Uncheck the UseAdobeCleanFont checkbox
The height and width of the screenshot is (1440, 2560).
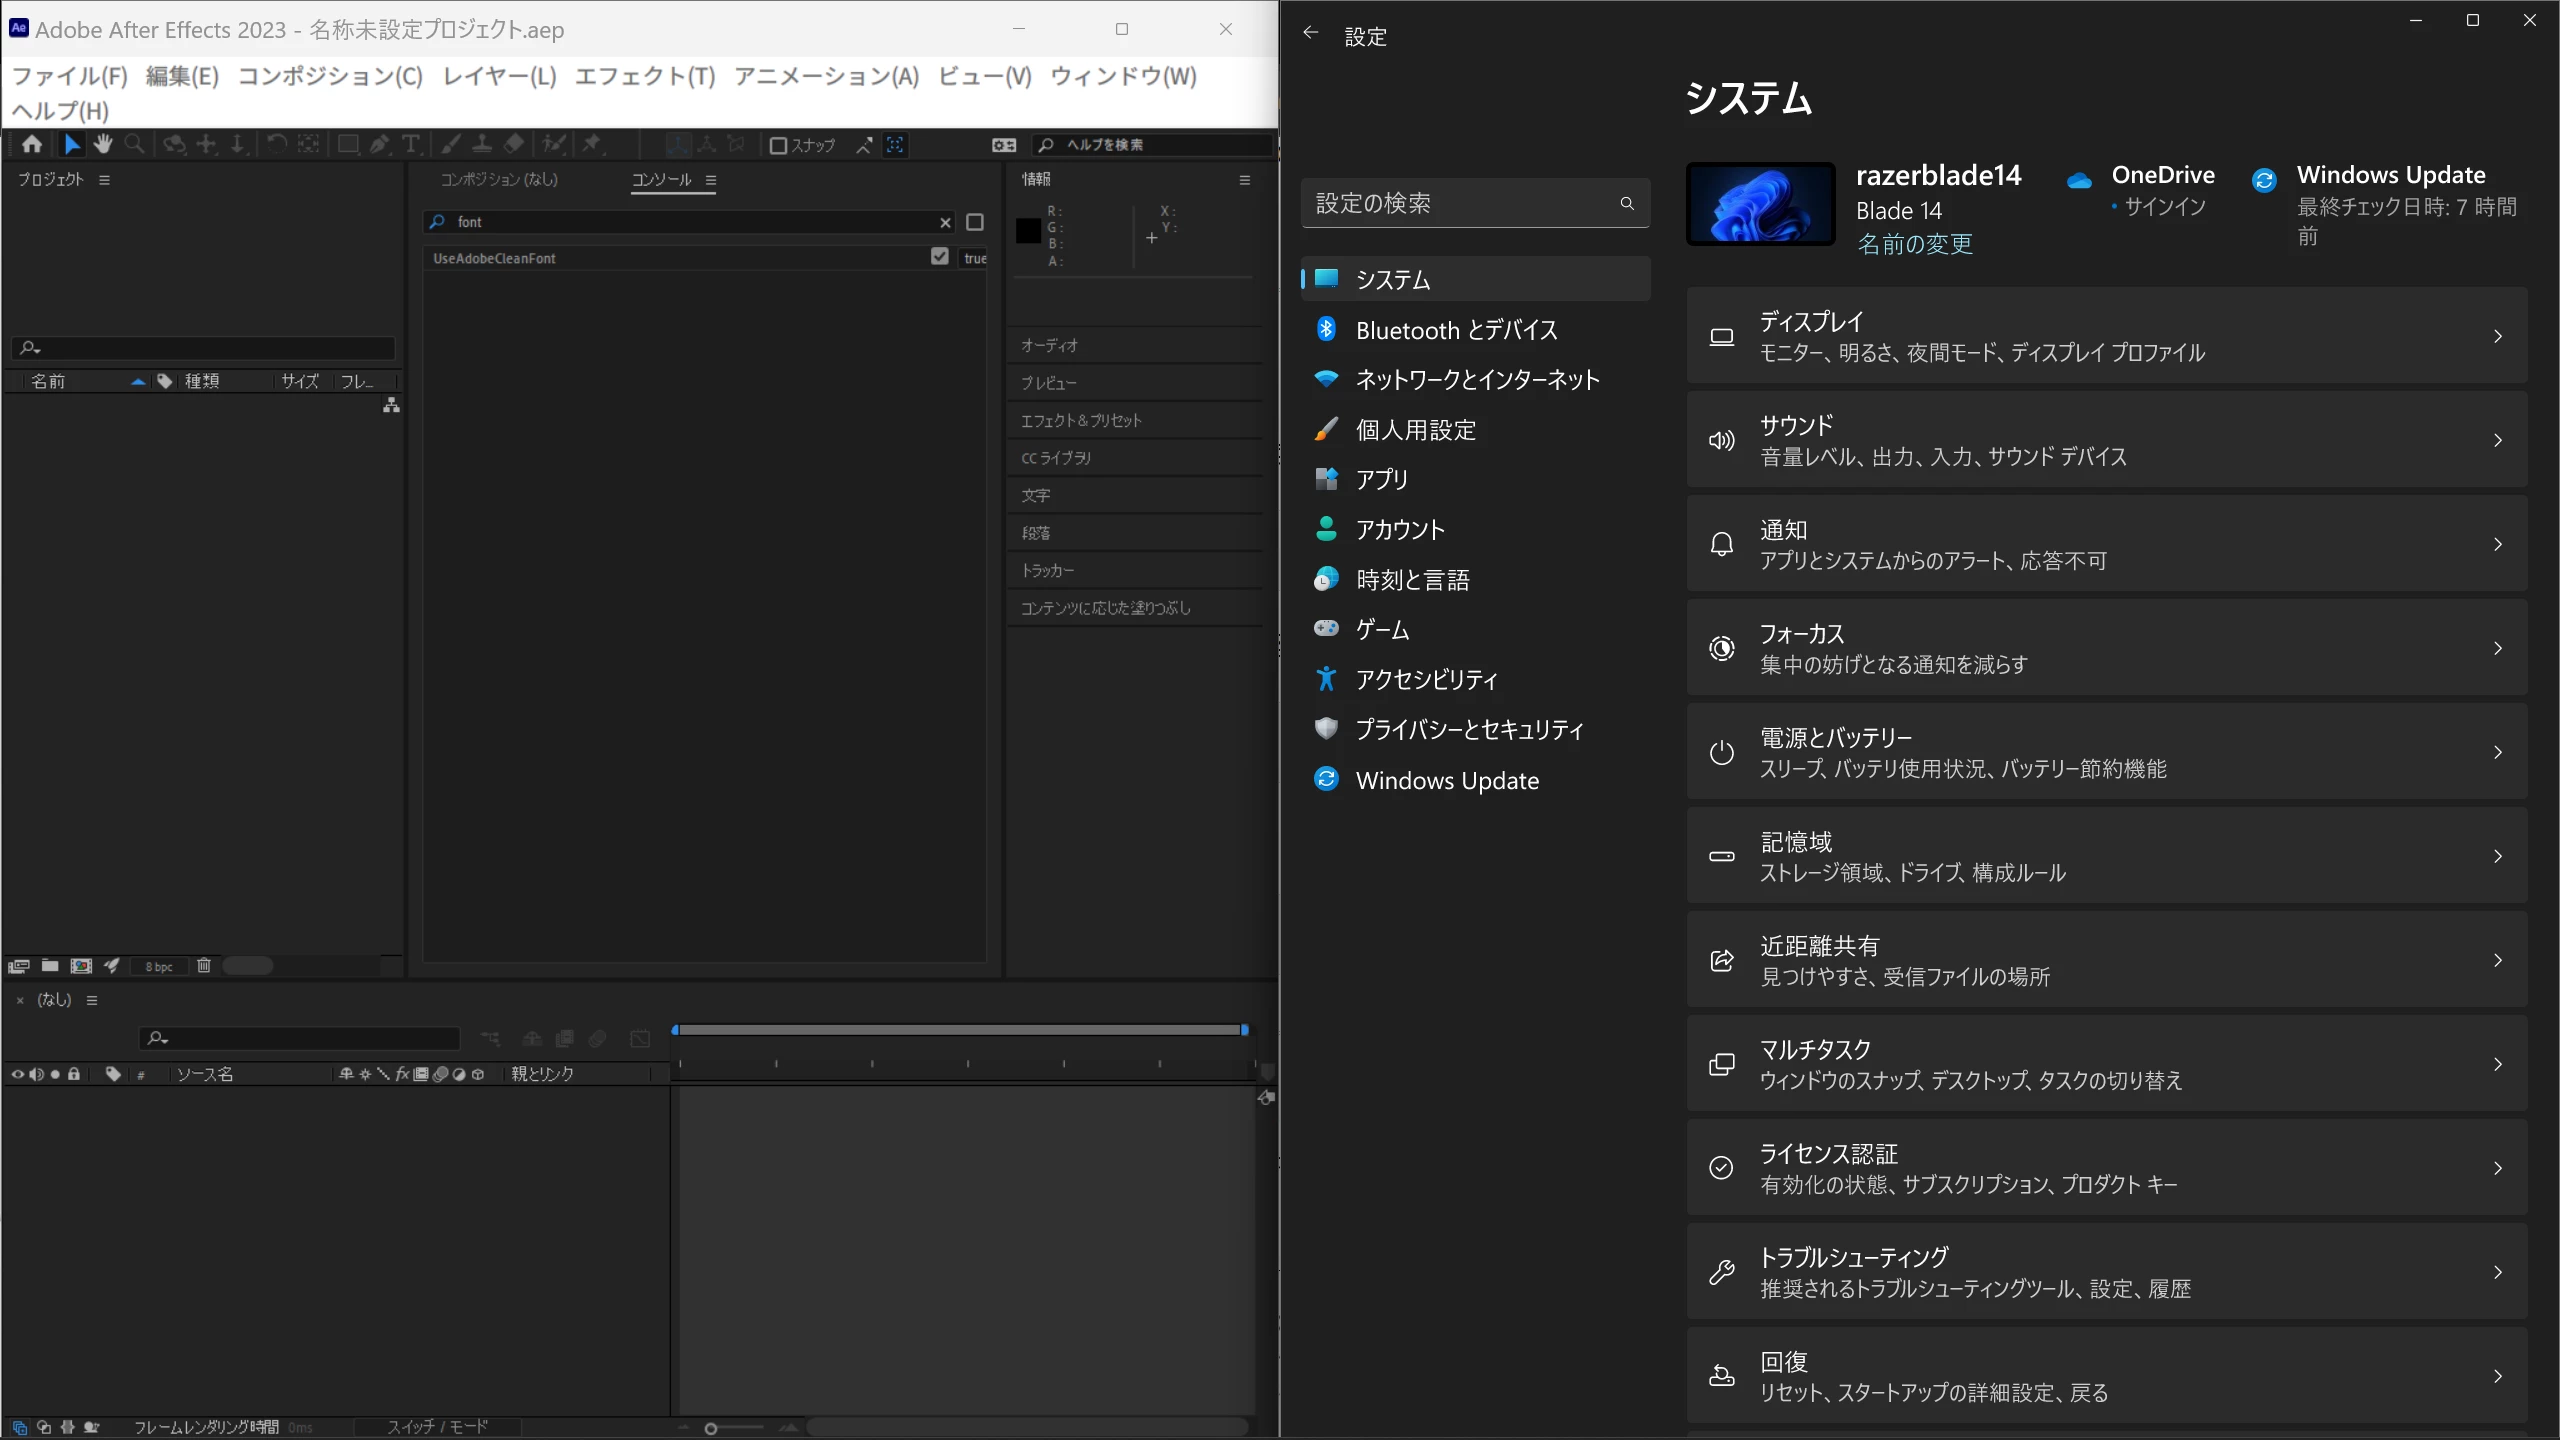[x=939, y=257]
